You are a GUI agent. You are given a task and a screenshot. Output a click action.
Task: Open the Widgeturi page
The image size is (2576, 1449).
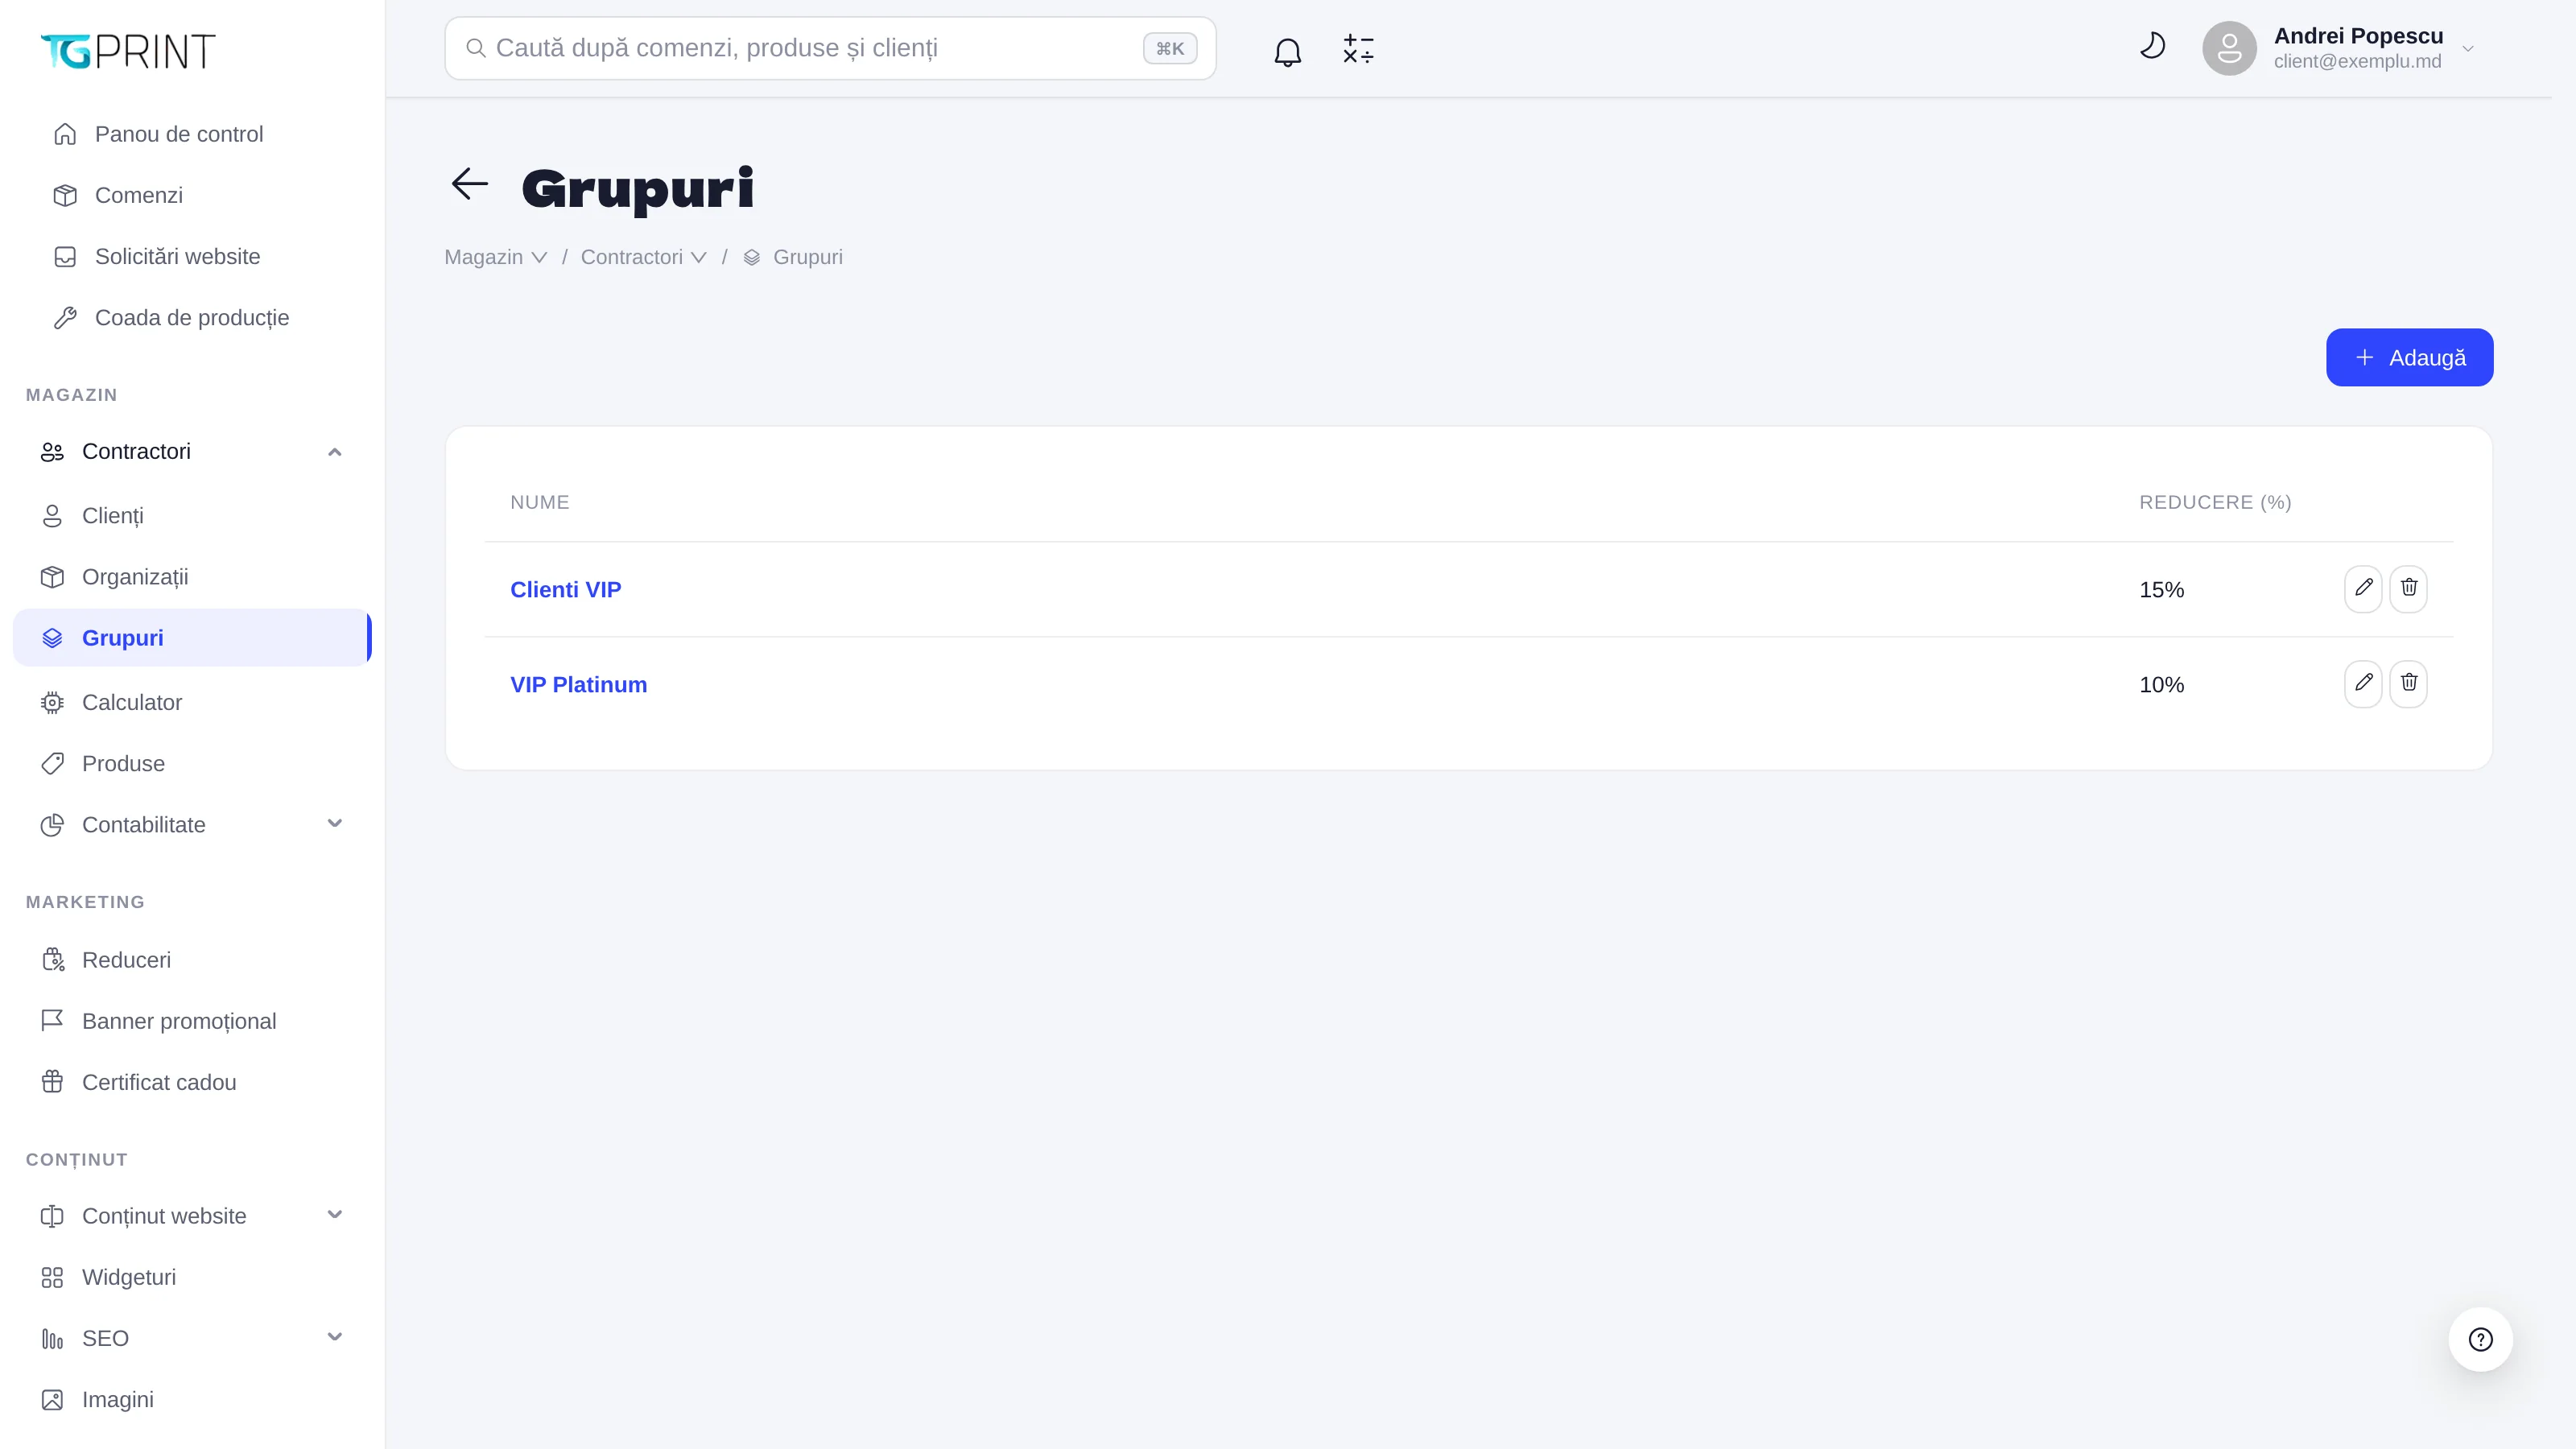point(192,1277)
